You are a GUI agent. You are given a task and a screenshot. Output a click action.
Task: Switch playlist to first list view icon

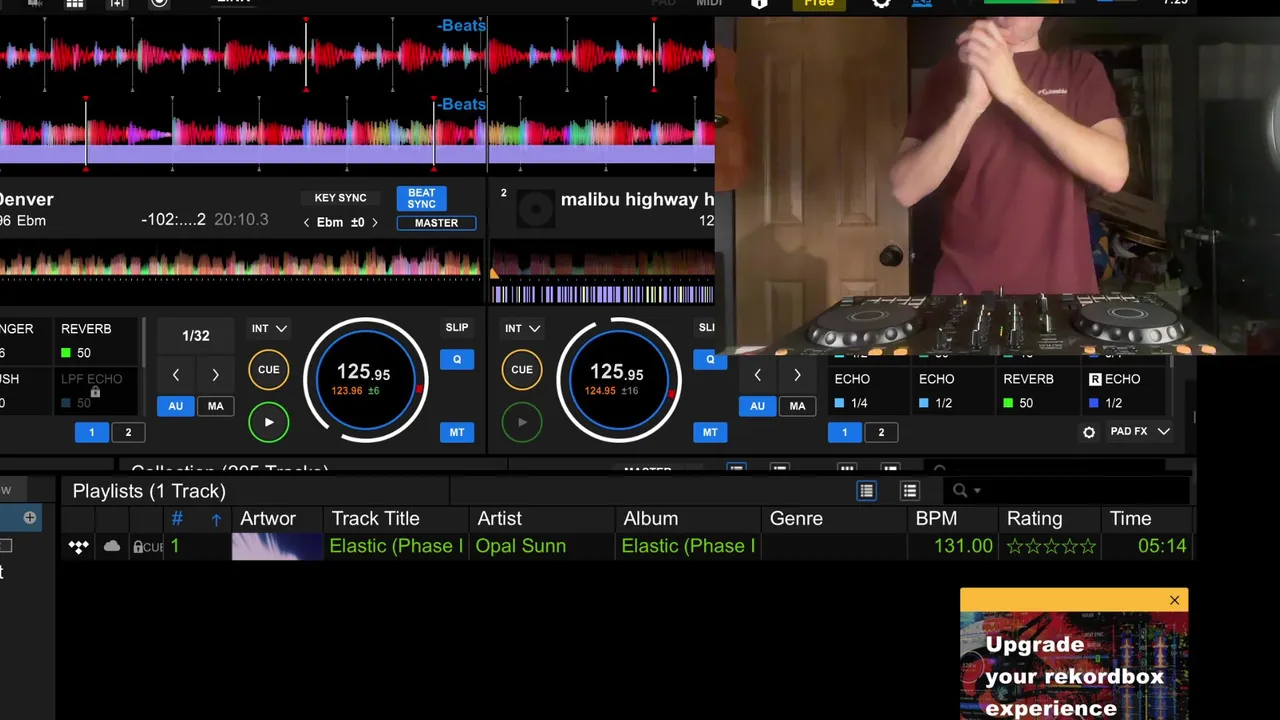(x=866, y=491)
